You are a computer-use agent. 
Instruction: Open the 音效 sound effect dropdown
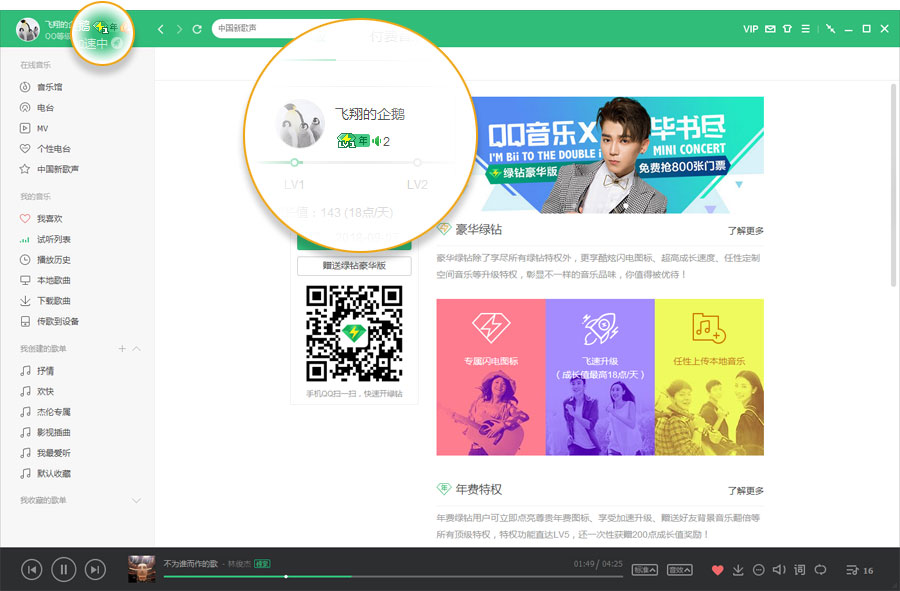coord(680,570)
